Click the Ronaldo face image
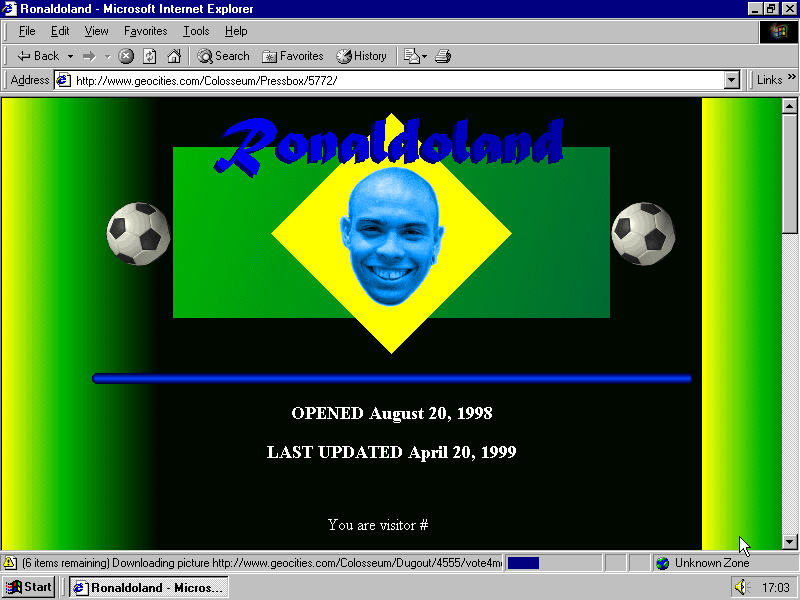This screenshot has width=800, height=600. 391,236
